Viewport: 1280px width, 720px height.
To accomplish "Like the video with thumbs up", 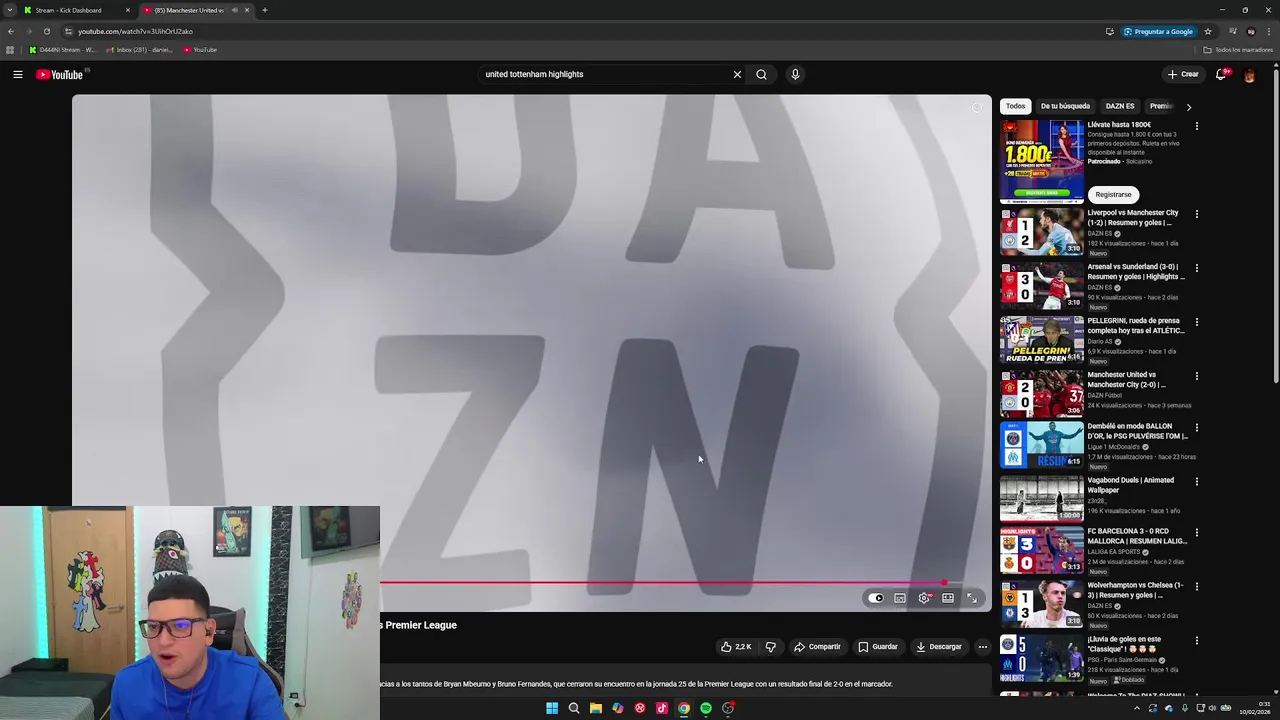I will point(737,647).
